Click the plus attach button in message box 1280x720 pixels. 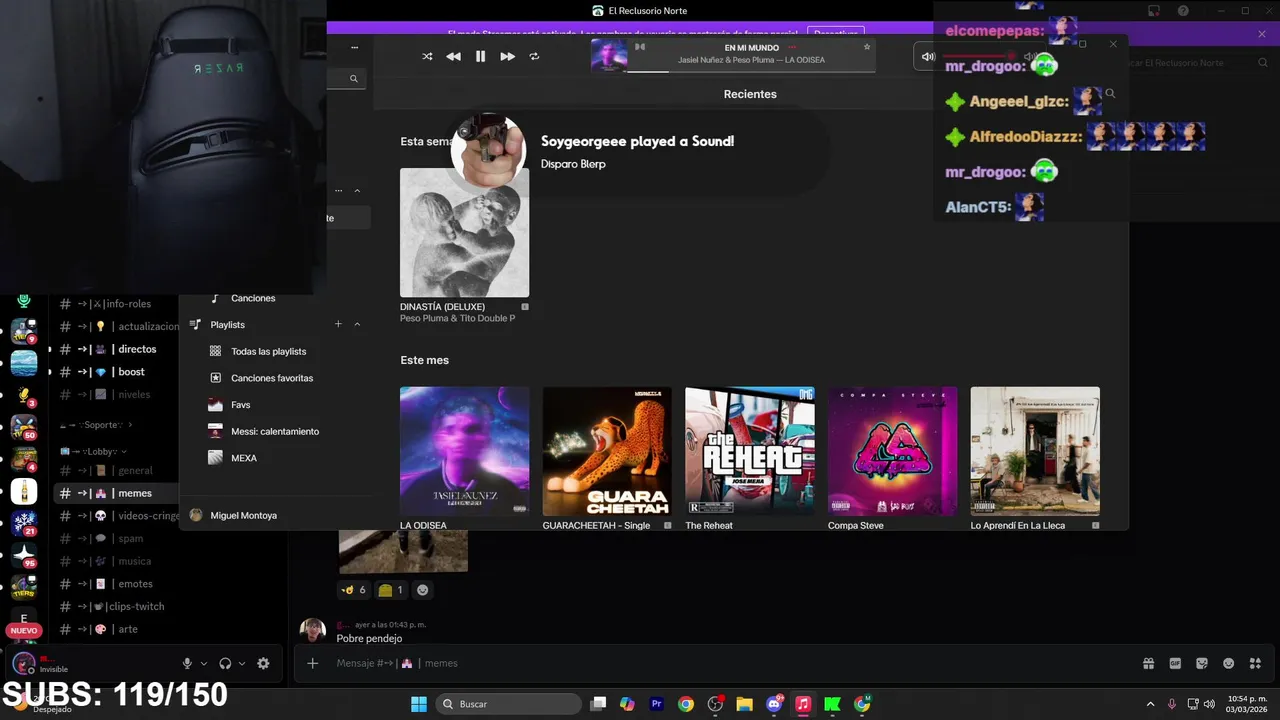point(313,663)
